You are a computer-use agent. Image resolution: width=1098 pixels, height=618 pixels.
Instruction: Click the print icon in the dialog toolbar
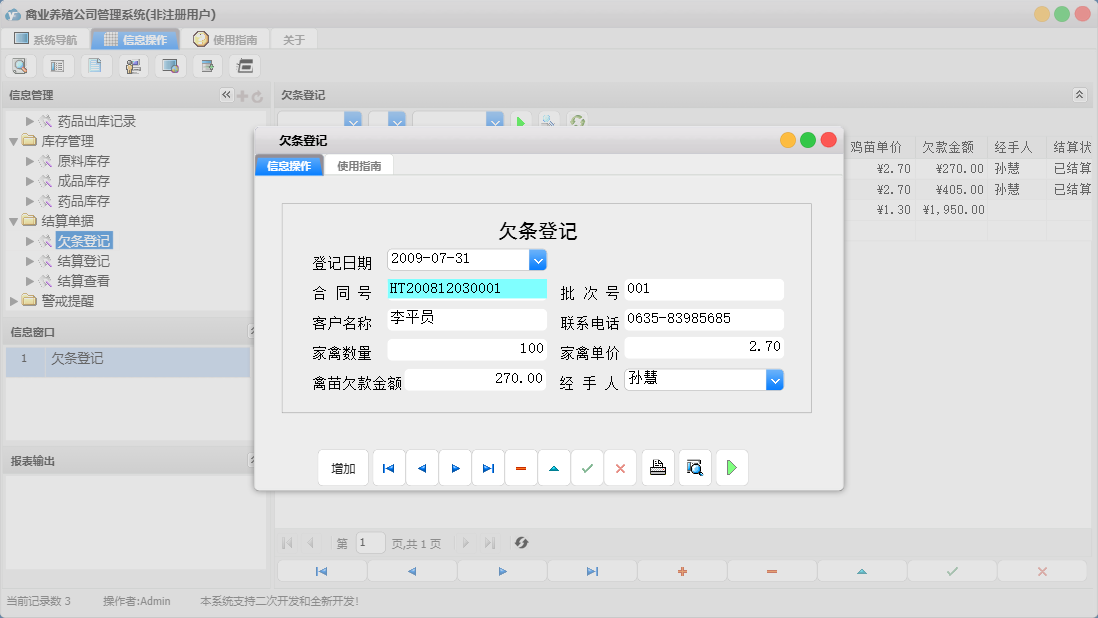point(657,467)
